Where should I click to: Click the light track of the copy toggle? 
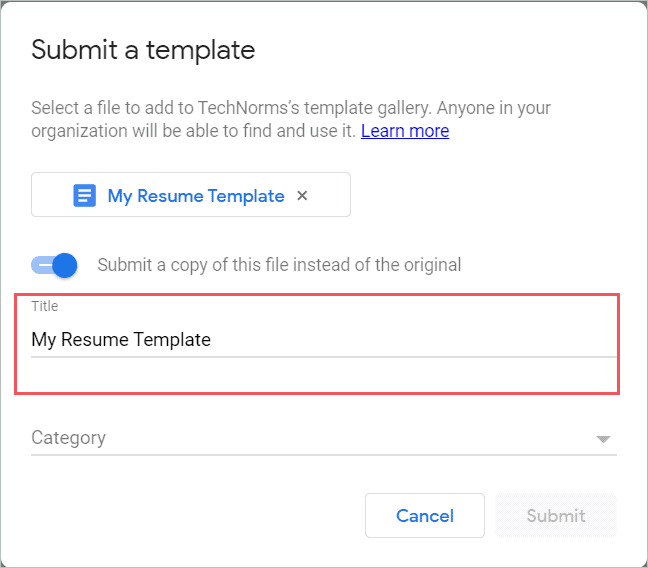40,265
